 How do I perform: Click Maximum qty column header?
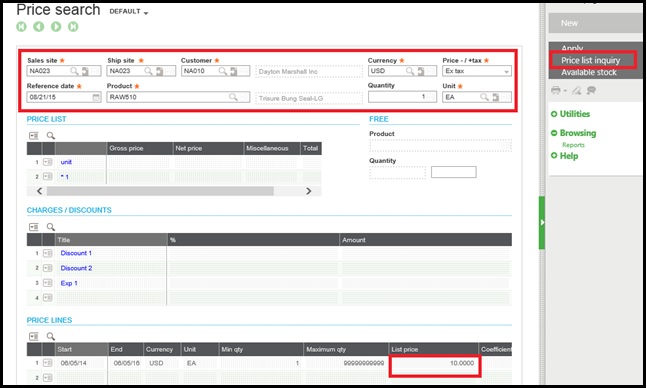tap(346, 349)
